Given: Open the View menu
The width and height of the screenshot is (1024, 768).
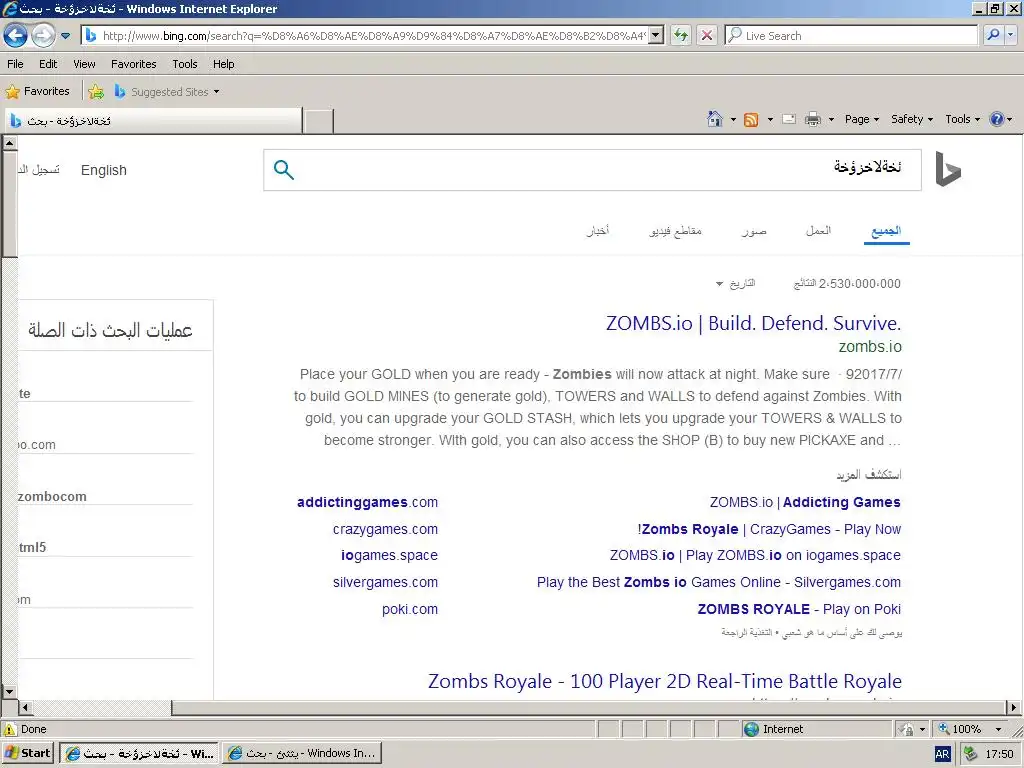Looking at the screenshot, I should tap(84, 64).
